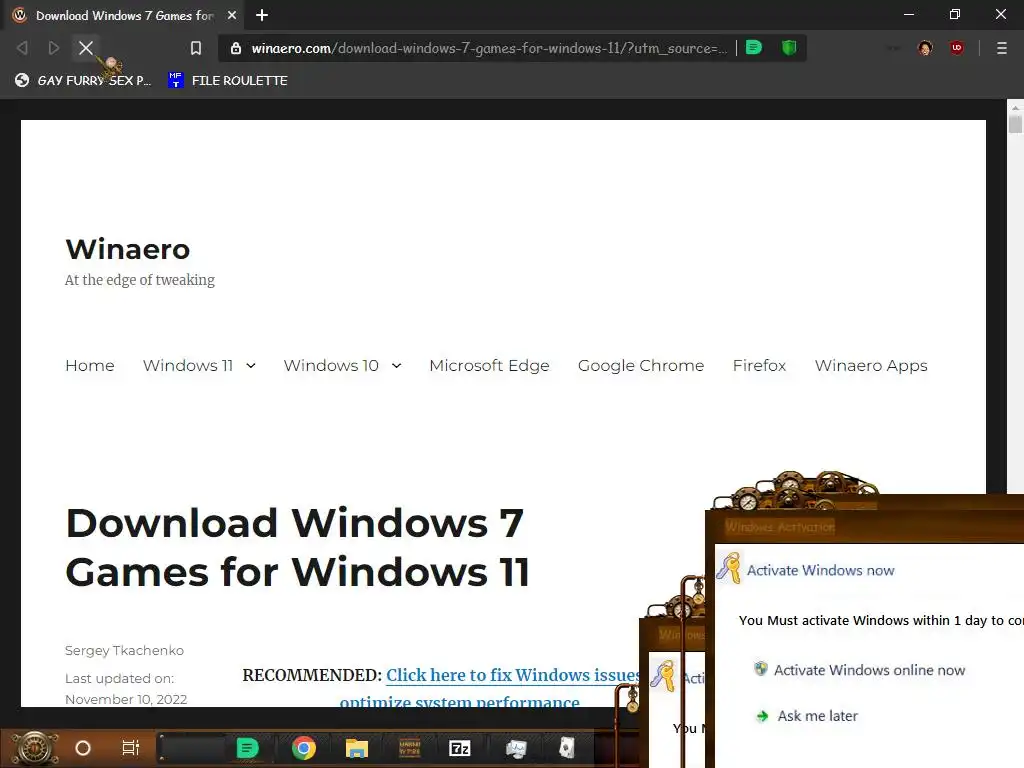Open a new tab with the plus button
The width and height of the screenshot is (1024, 768).
262,15
